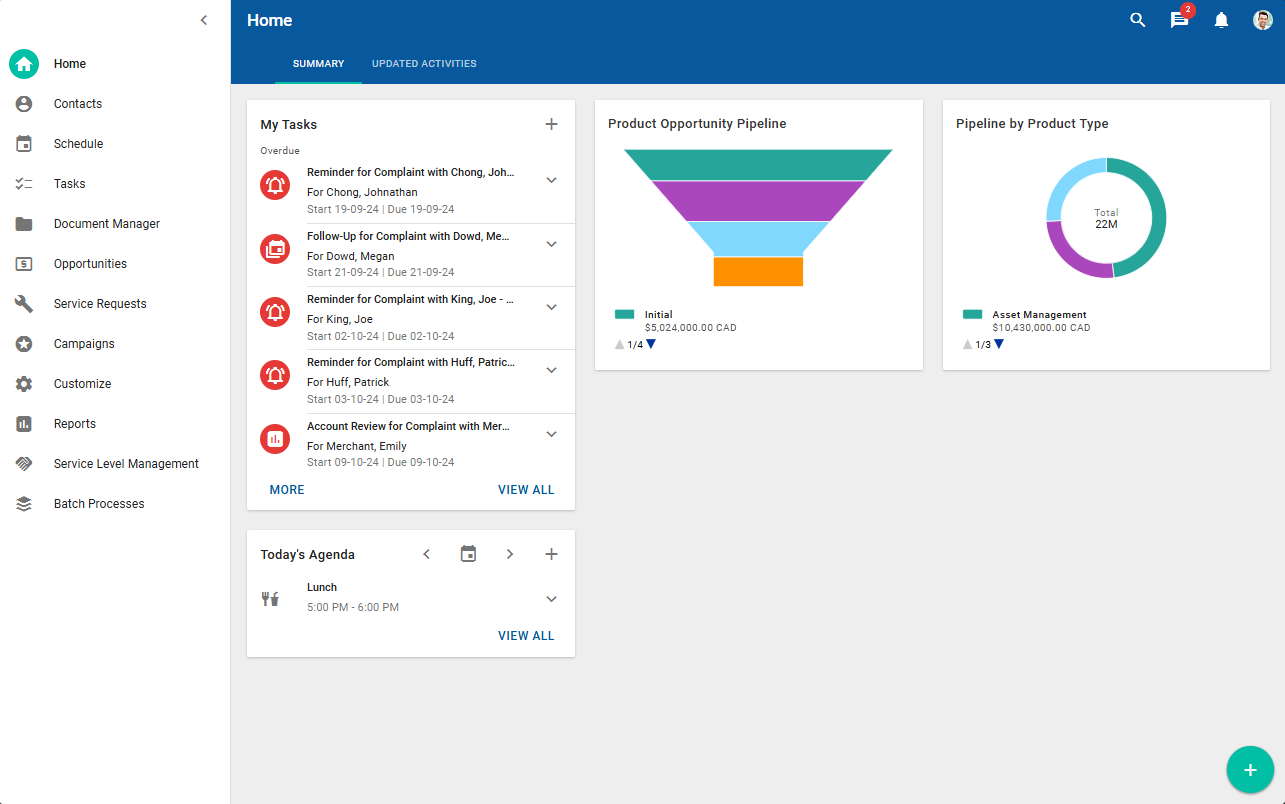
Task: Click the user profile avatar
Action: coord(1263,20)
